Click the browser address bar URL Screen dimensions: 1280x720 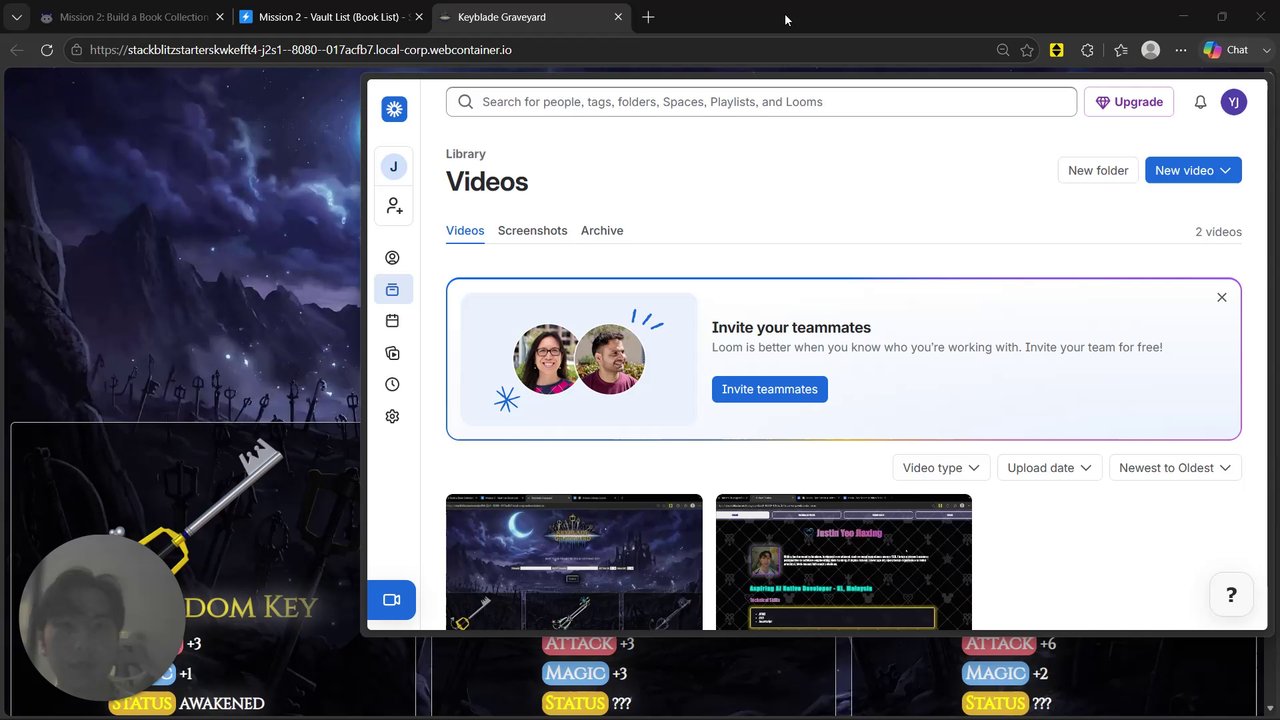click(x=300, y=50)
